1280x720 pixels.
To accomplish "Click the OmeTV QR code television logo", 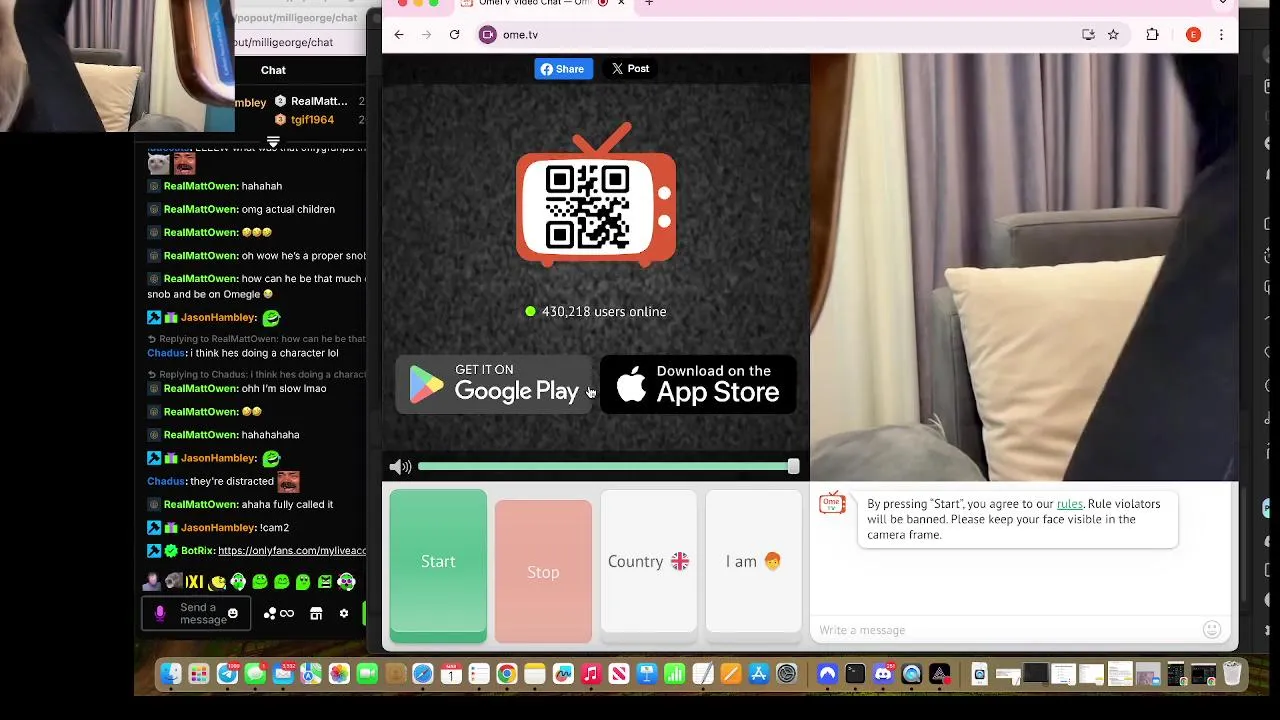I will click(596, 195).
